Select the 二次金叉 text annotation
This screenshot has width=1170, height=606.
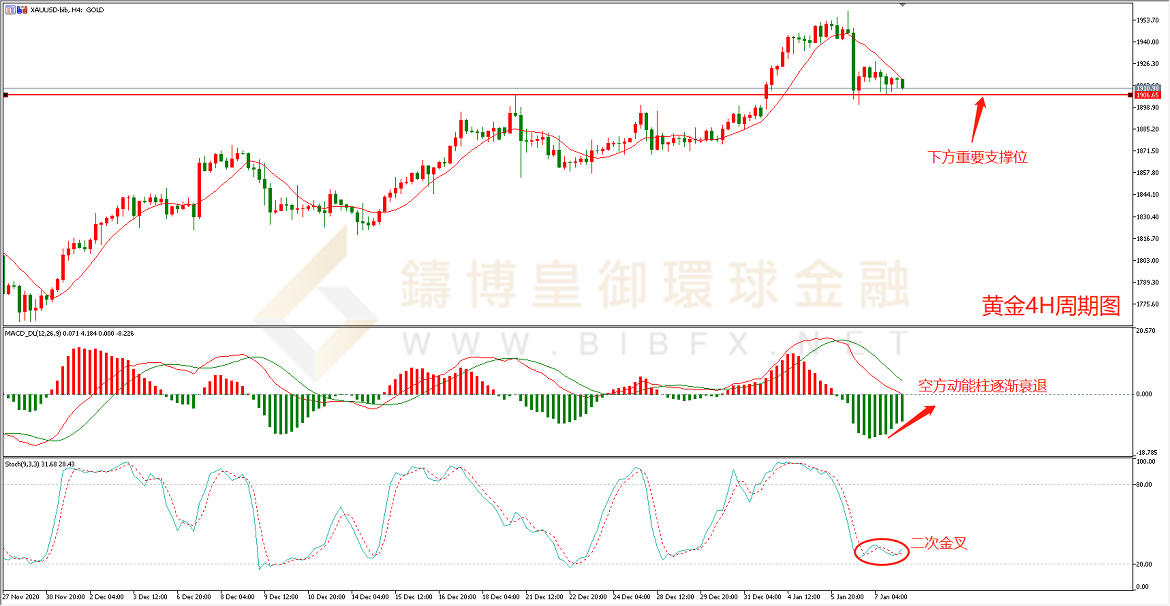point(940,543)
